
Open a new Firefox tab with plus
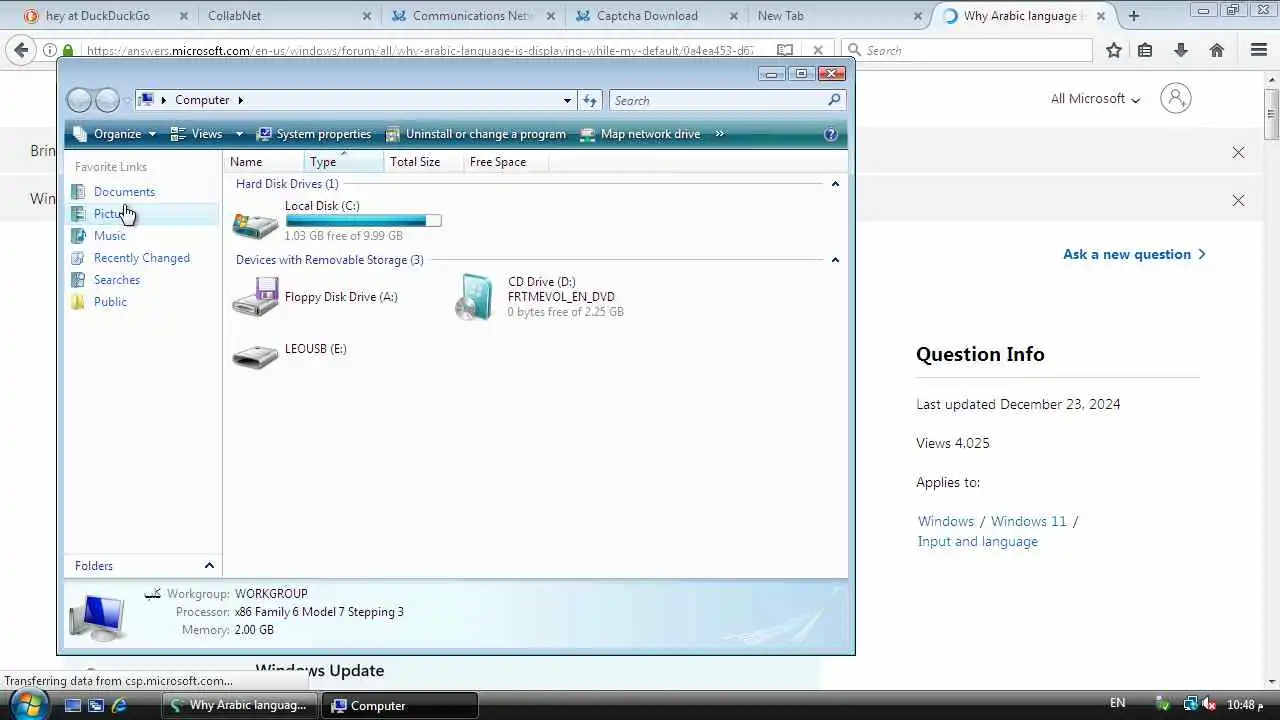(1133, 16)
